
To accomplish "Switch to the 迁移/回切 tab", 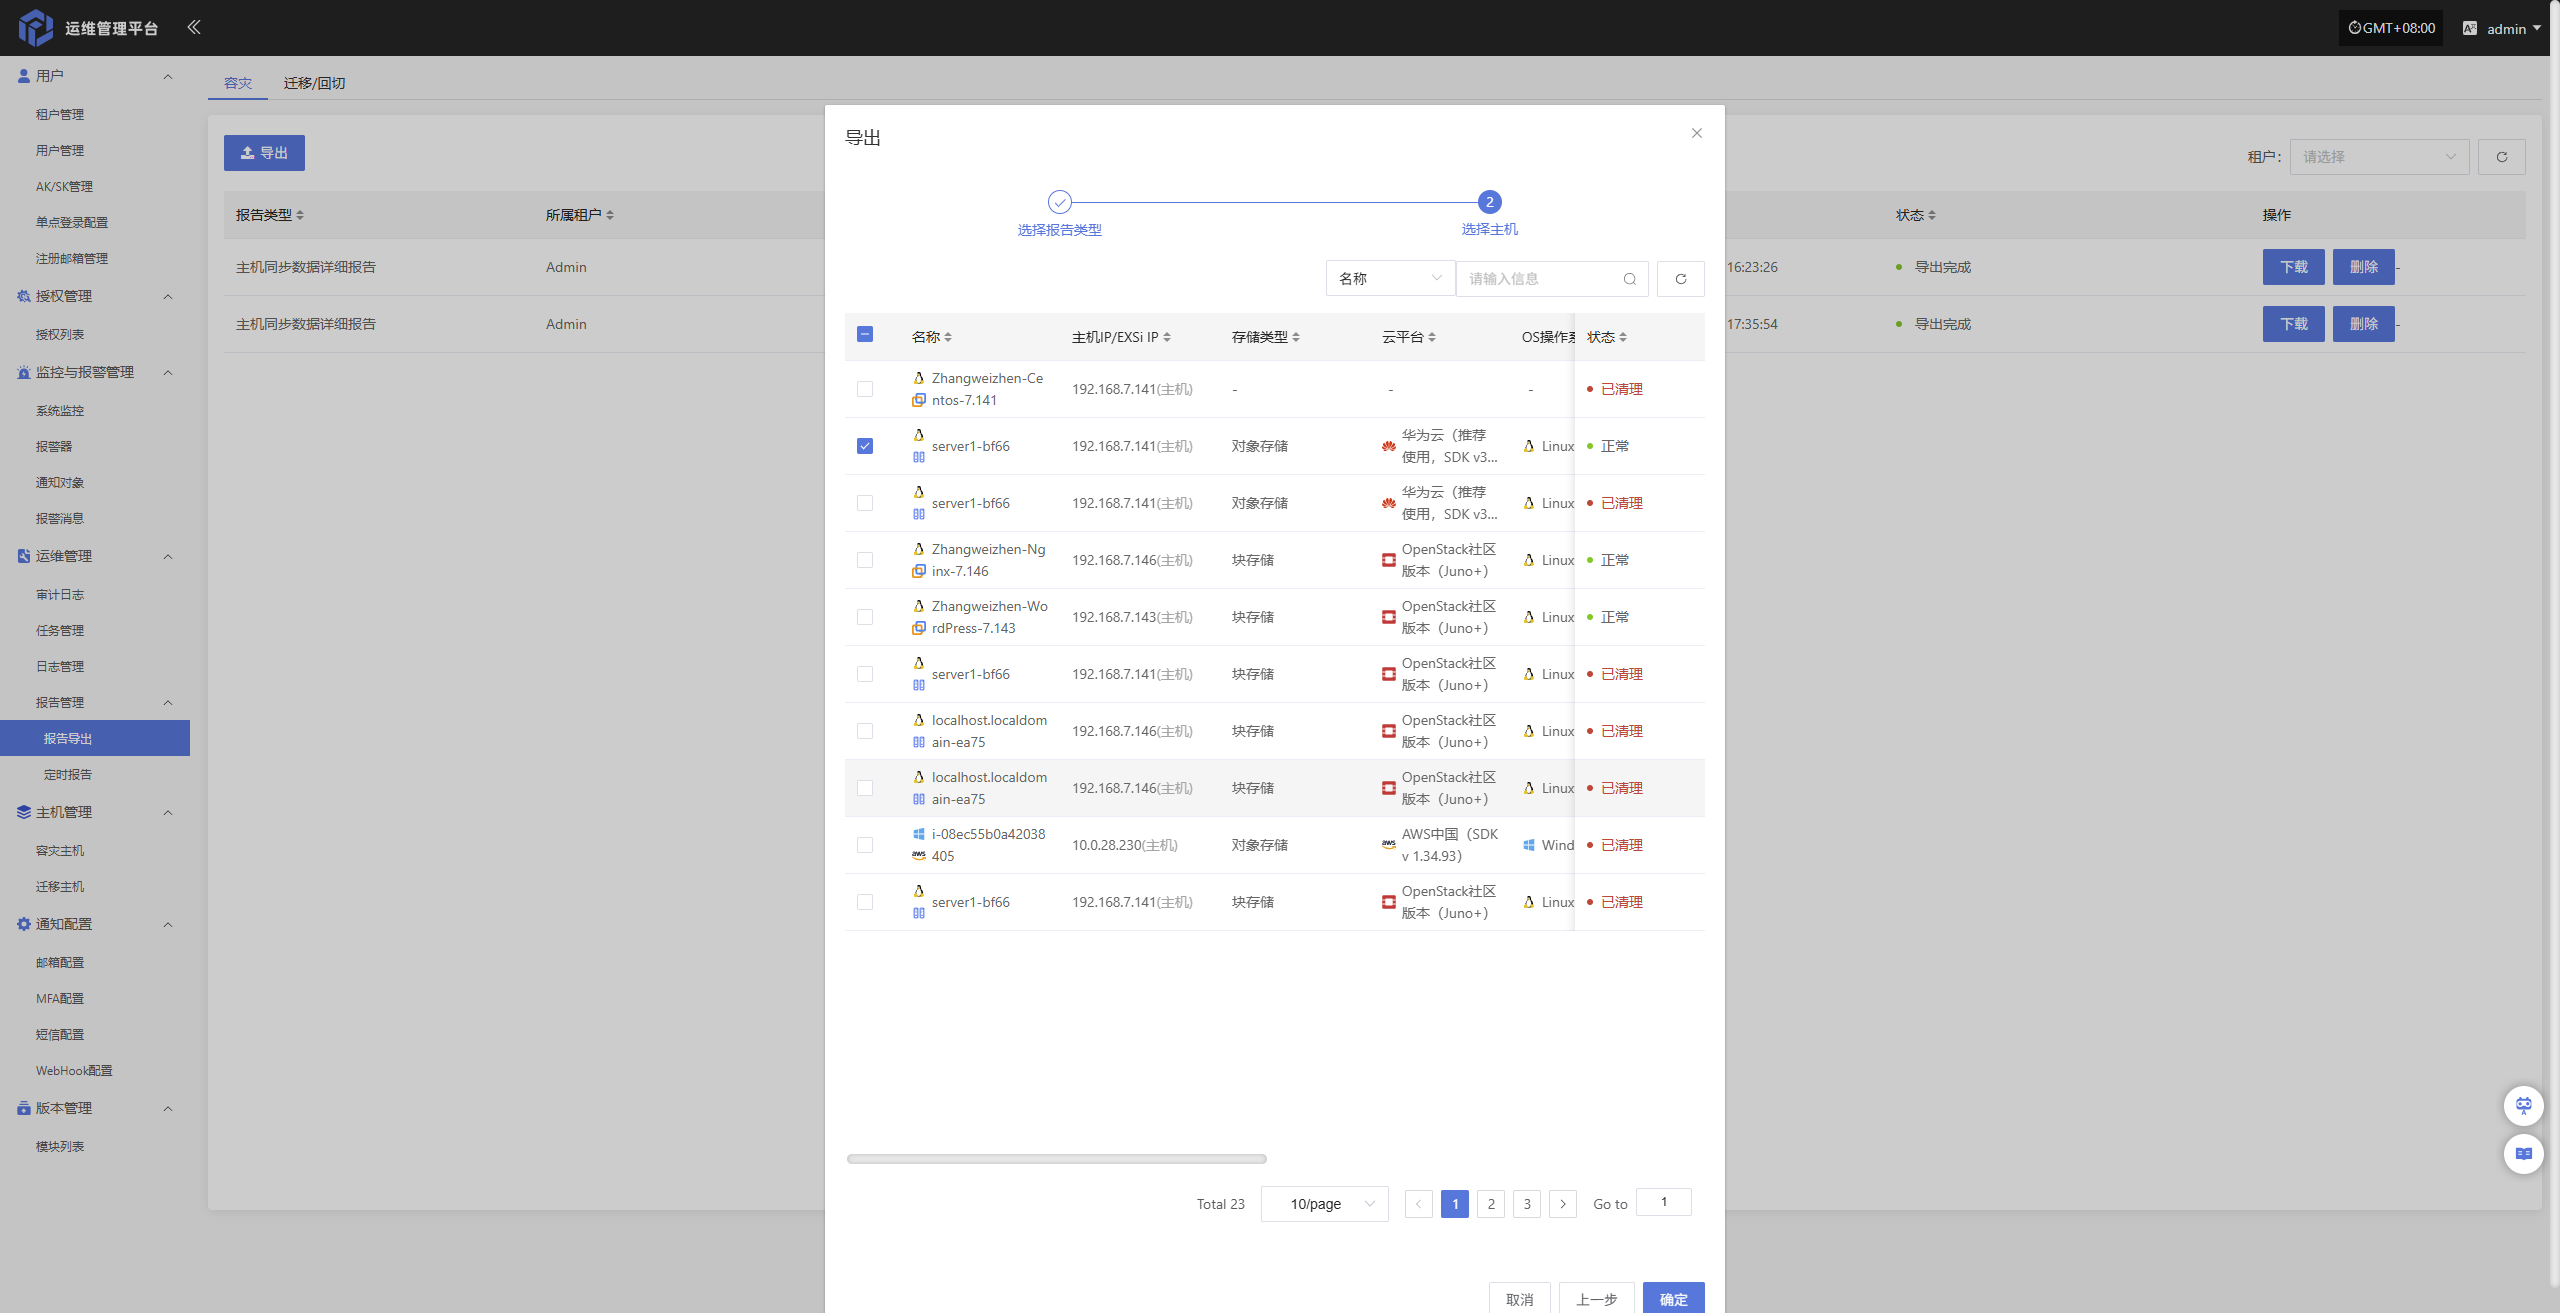I will 314,83.
